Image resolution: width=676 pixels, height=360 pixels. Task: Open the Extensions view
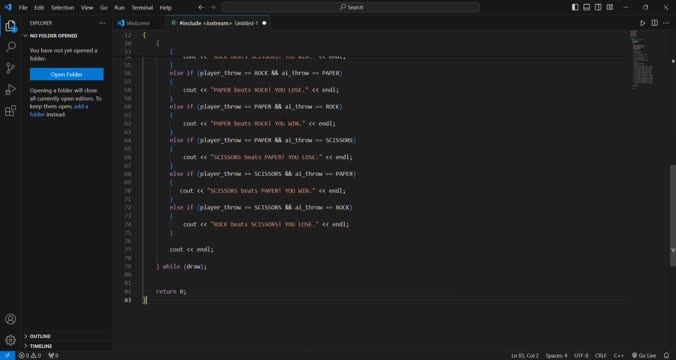coord(11,111)
